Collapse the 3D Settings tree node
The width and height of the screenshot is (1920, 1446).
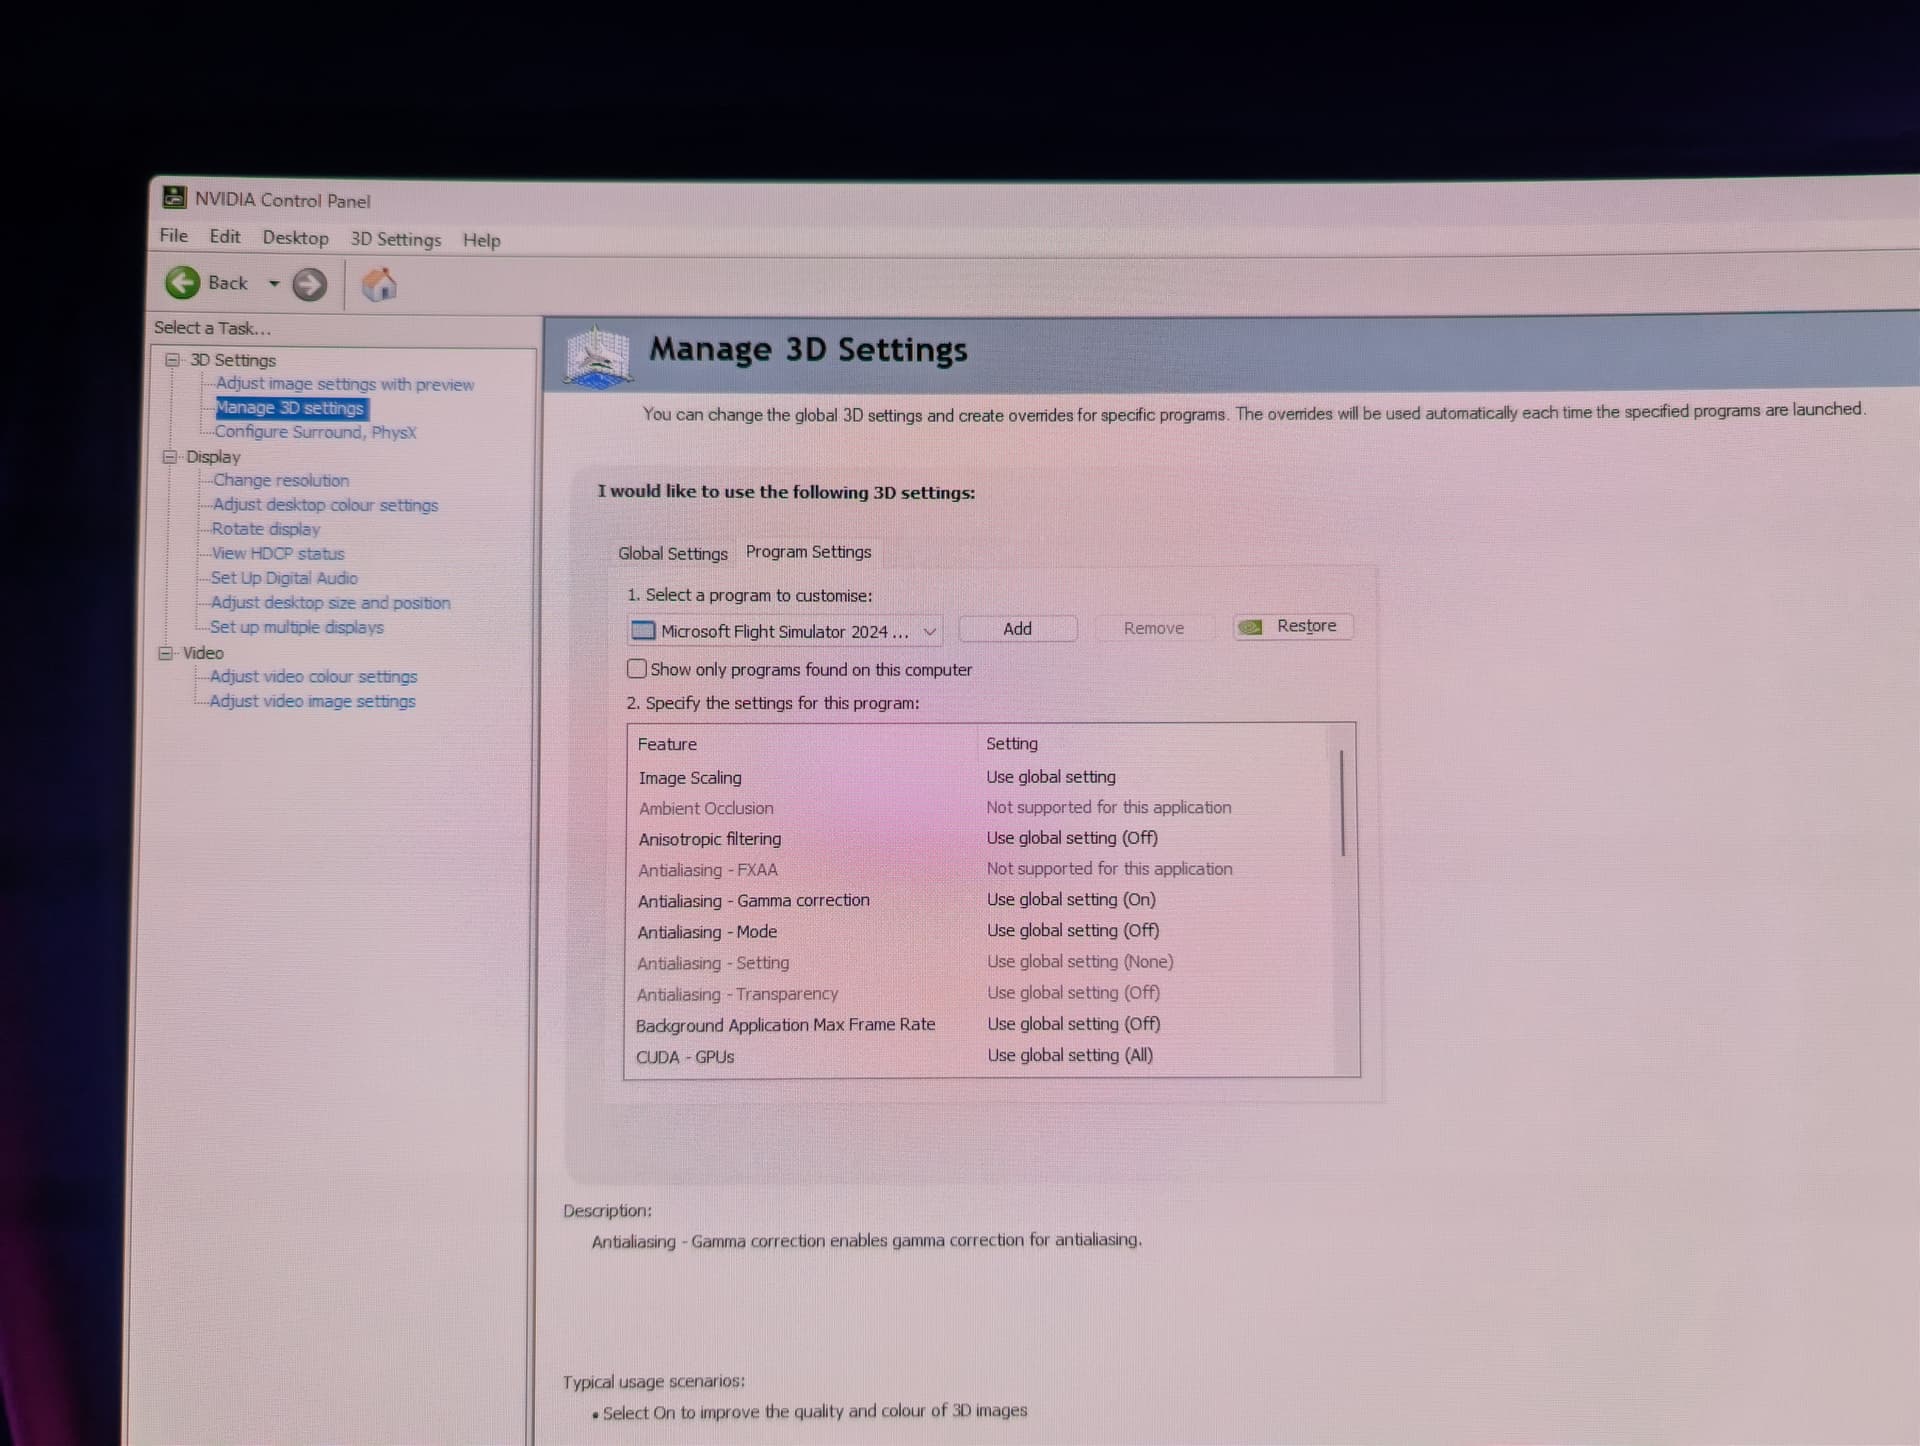(172, 360)
